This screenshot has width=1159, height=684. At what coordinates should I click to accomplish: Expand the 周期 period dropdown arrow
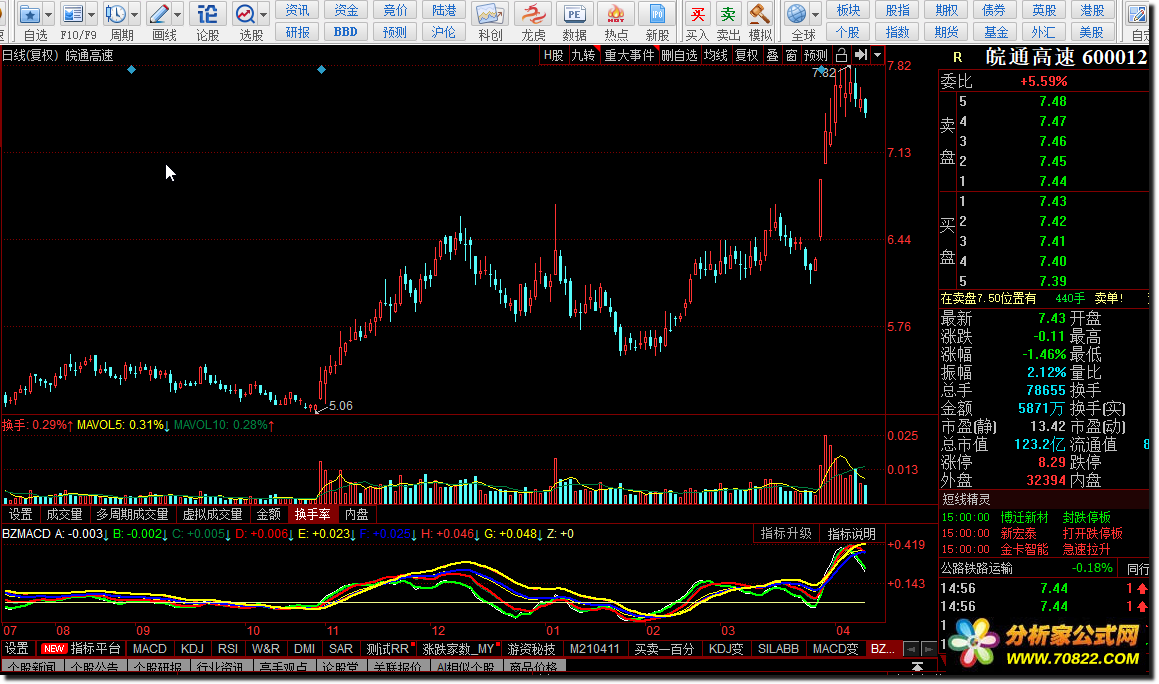pos(135,14)
